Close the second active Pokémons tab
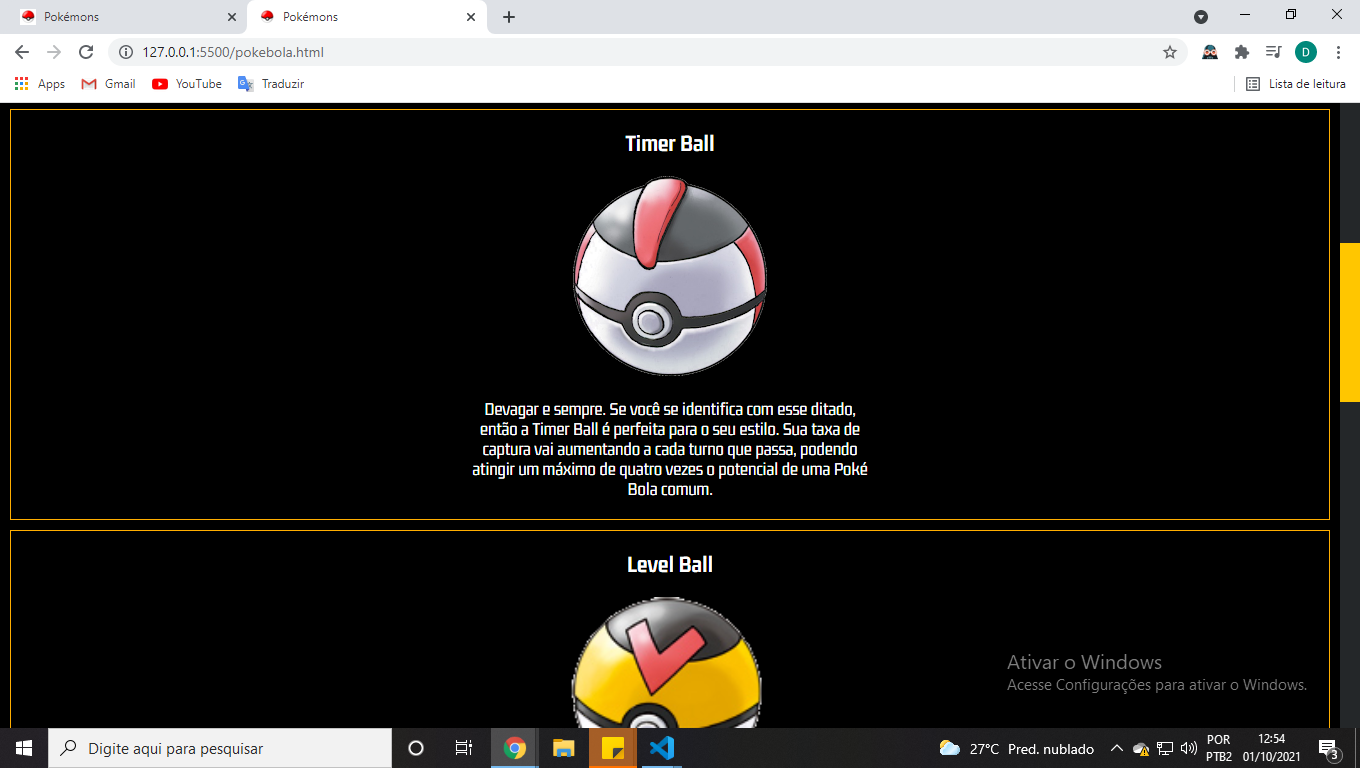Image resolution: width=1360 pixels, height=768 pixels. 471,17
